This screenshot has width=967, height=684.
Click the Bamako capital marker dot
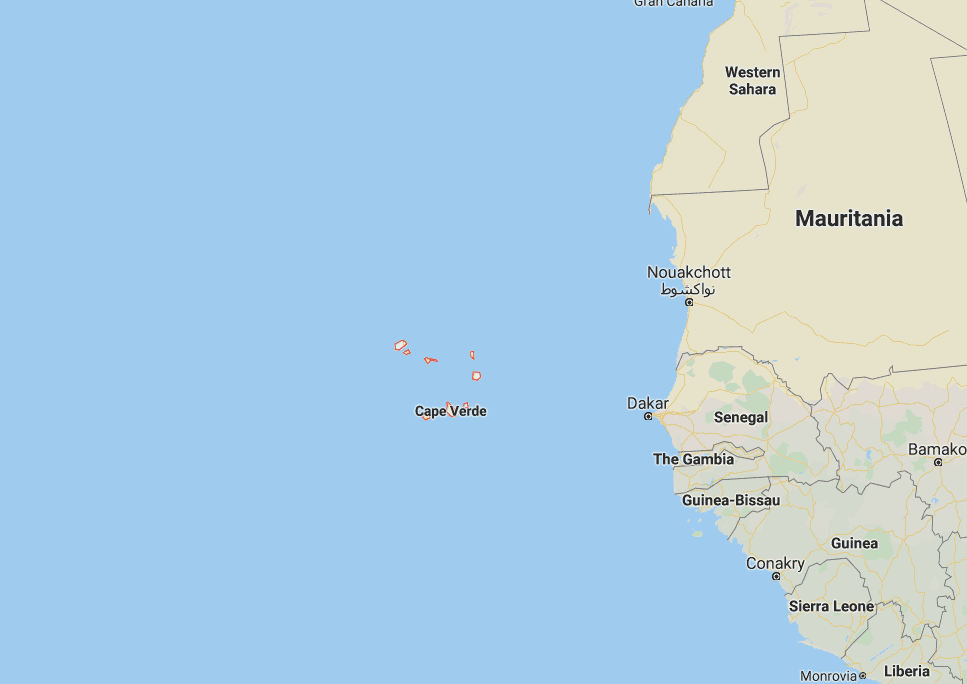[x=937, y=462]
